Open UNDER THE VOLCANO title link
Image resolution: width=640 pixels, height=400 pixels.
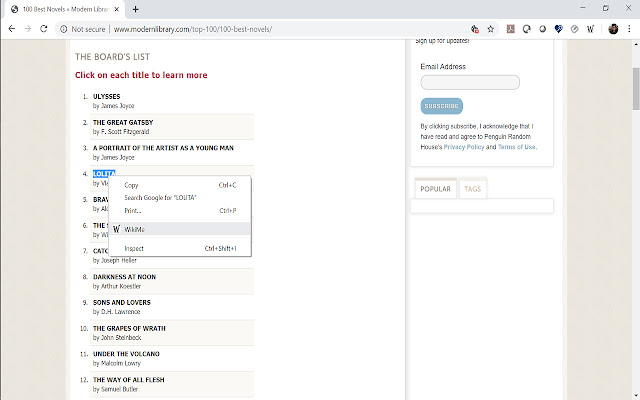coord(126,354)
